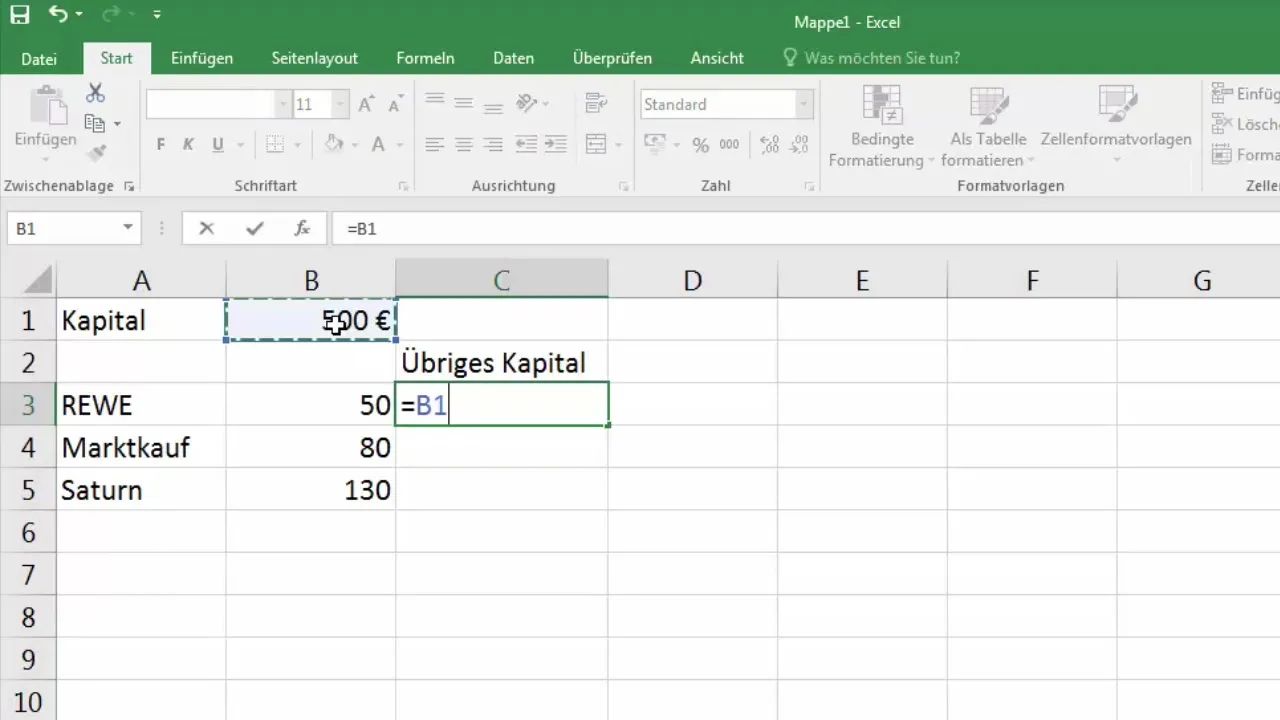
Task: Open the font size dropdown
Action: (x=340, y=104)
